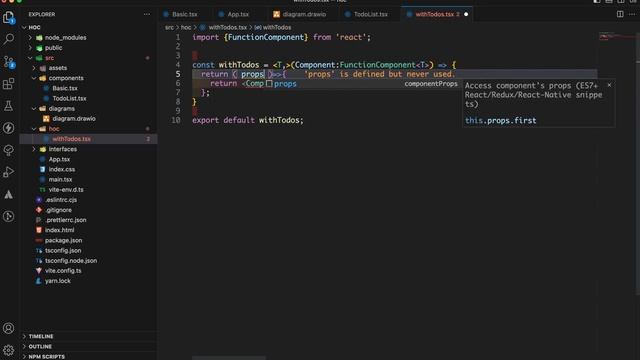Click the horizontal scrollbar under the editor

tap(229, 358)
